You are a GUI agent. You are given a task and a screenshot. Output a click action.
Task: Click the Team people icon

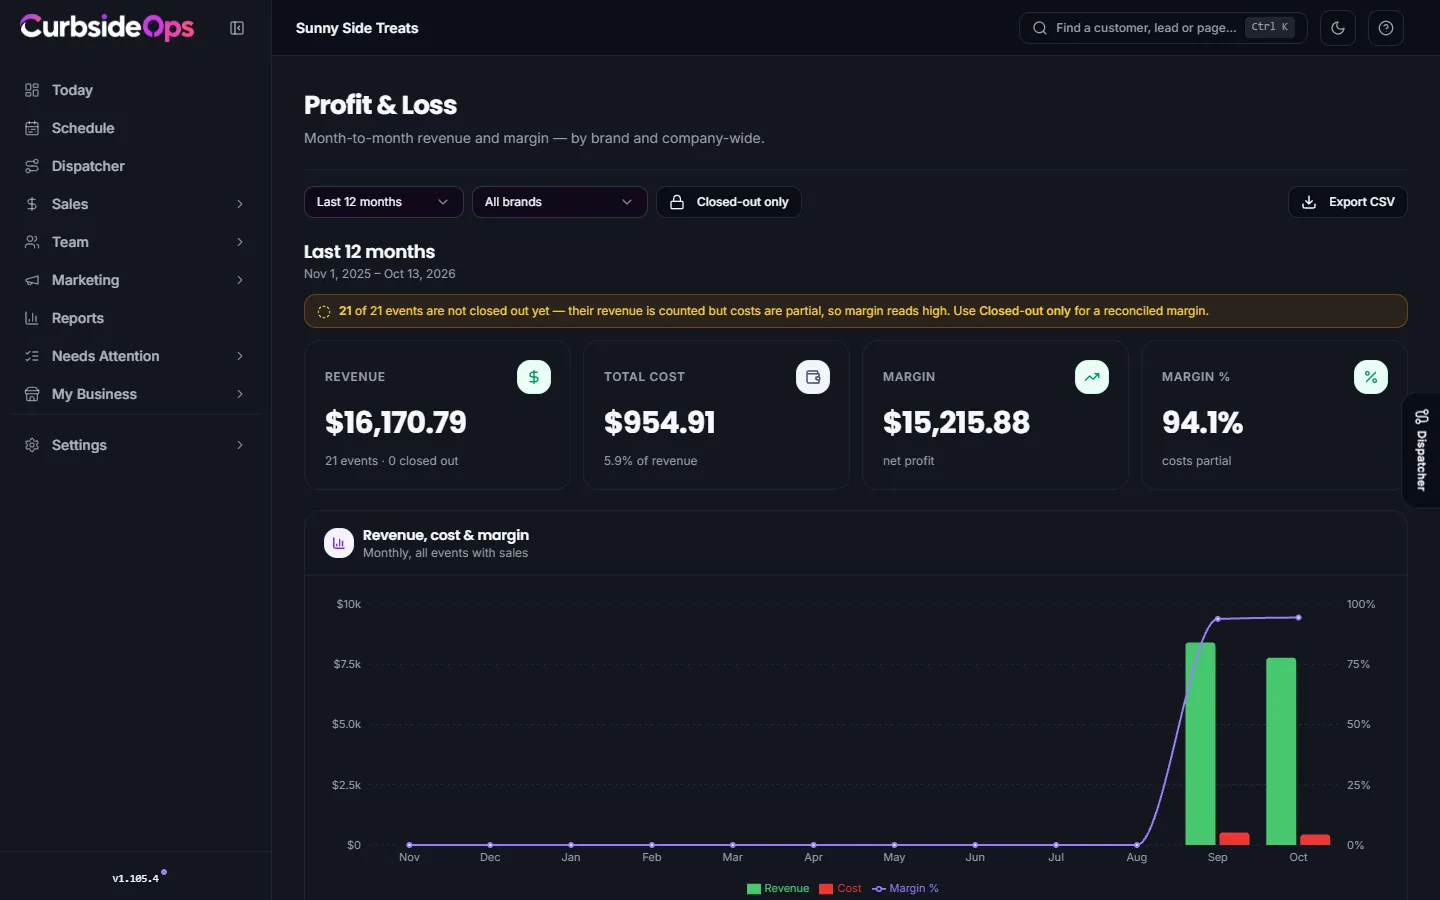[x=32, y=242]
